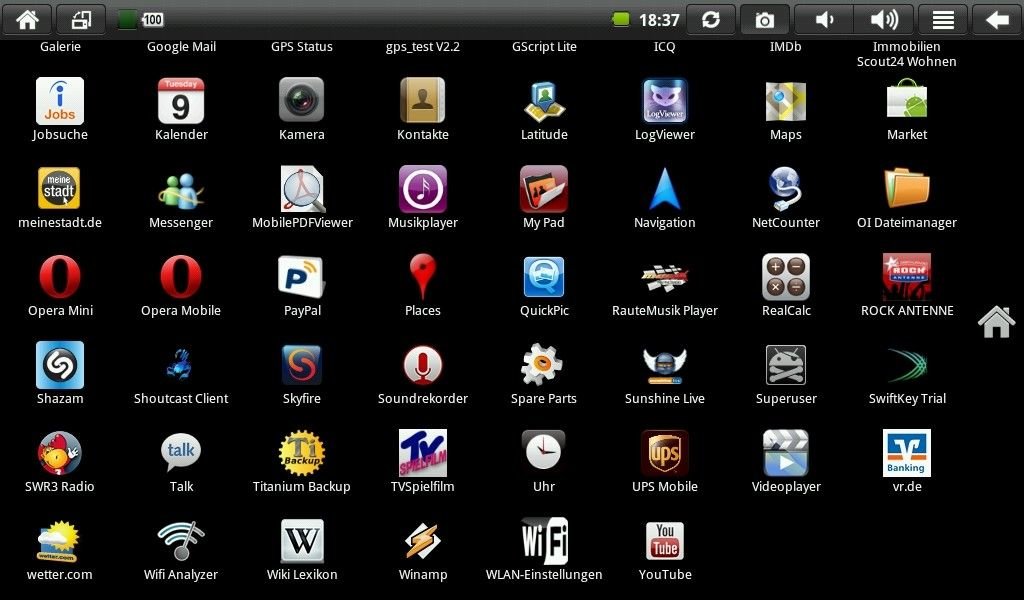Viewport: 1024px width, 600px height.
Task: Tap the home icon on the right edge
Action: [997, 321]
